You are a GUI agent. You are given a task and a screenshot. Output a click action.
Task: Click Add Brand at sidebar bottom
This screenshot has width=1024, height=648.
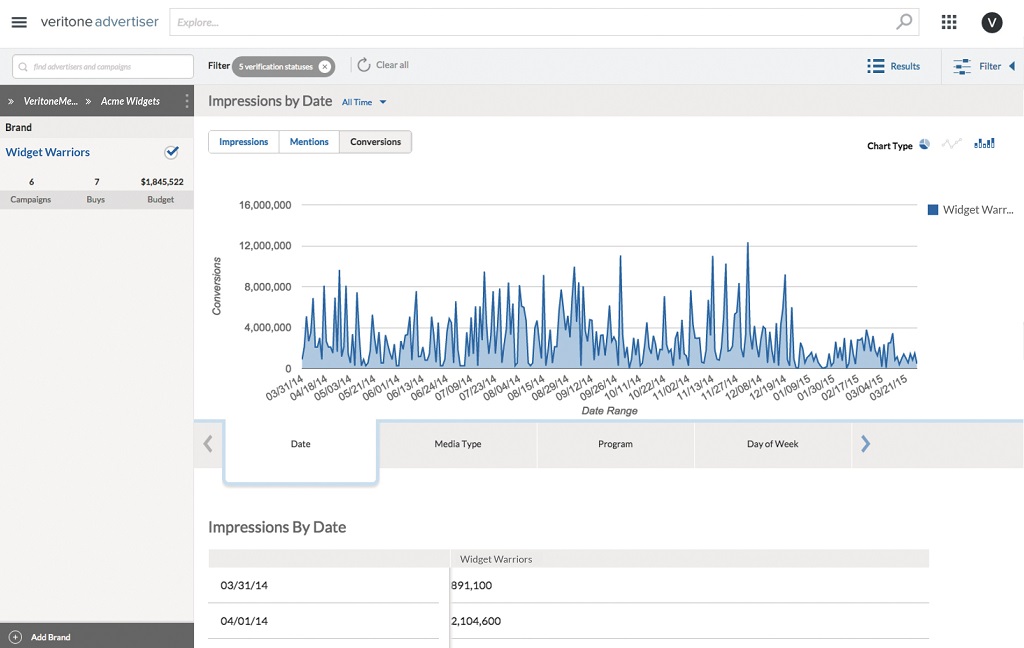50,637
